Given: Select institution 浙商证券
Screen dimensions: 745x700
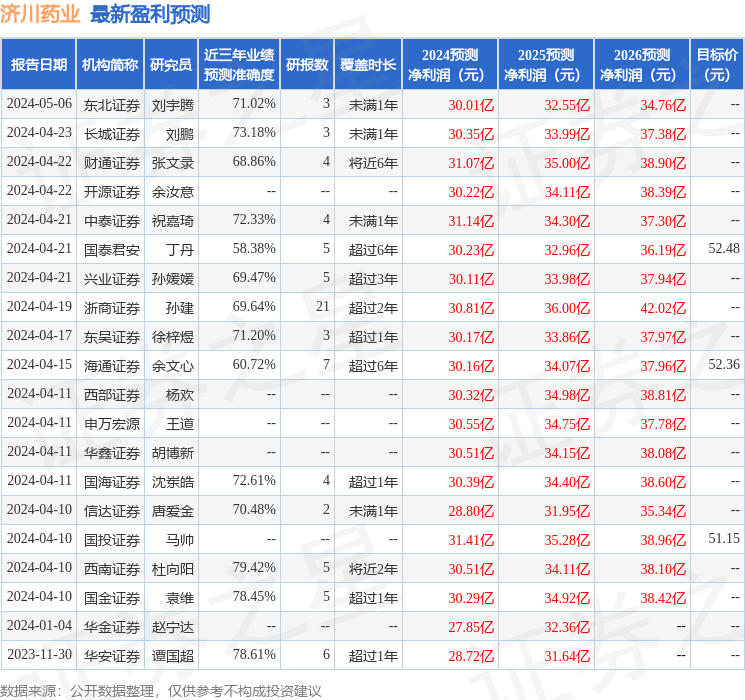Looking at the screenshot, I should [112, 308].
